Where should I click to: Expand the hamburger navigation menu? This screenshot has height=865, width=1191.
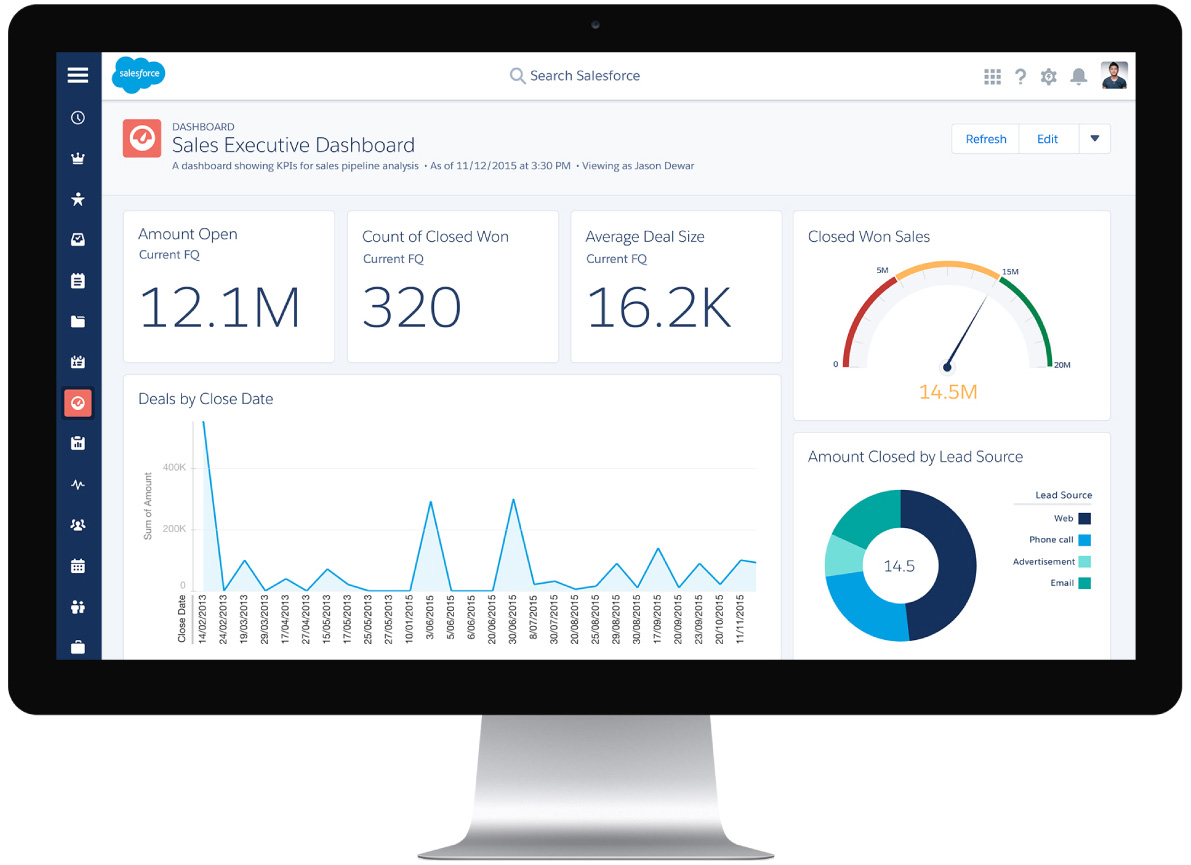tap(78, 74)
